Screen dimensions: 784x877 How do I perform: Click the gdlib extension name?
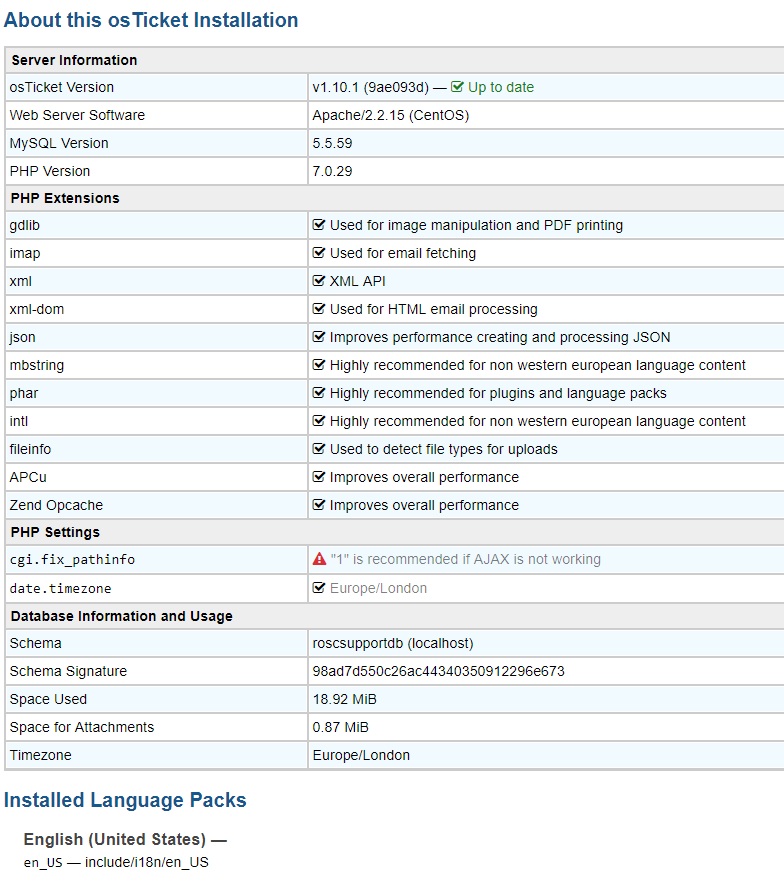pyautogui.click(x=25, y=225)
